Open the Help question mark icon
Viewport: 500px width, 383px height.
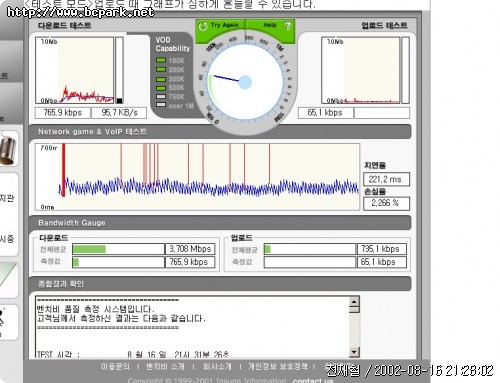287,26
